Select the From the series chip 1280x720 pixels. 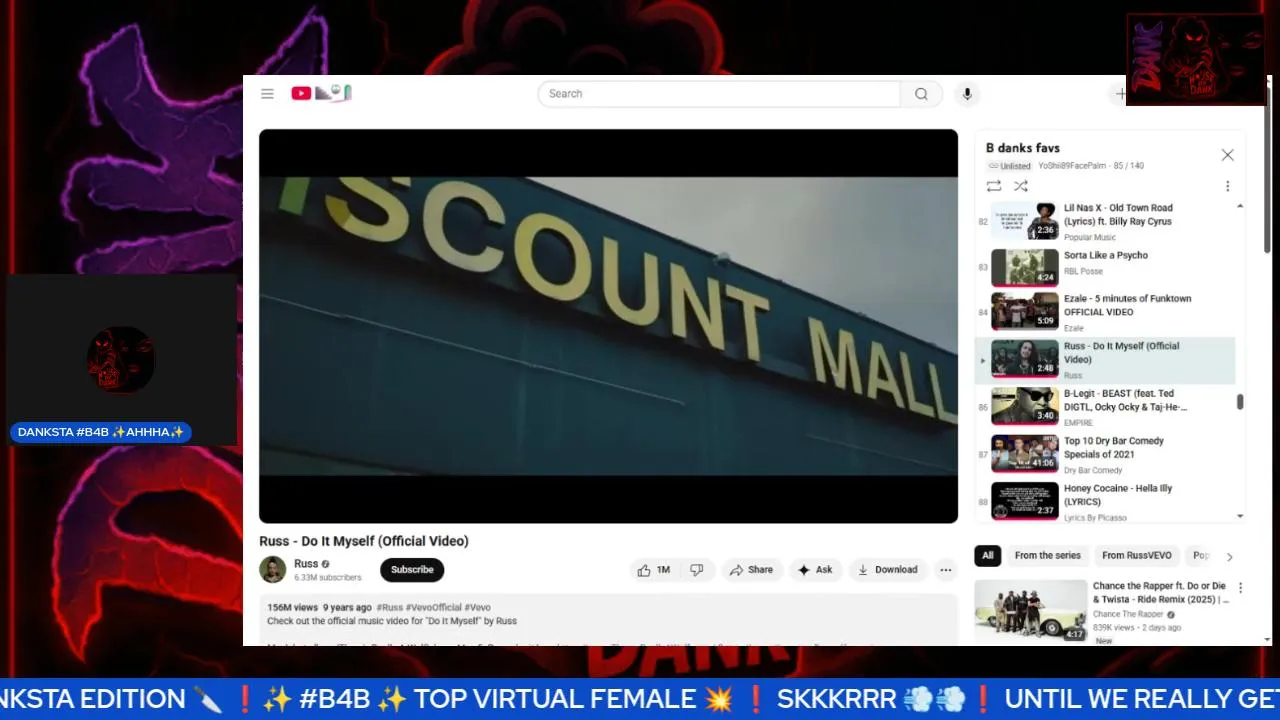click(x=1047, y=556)
